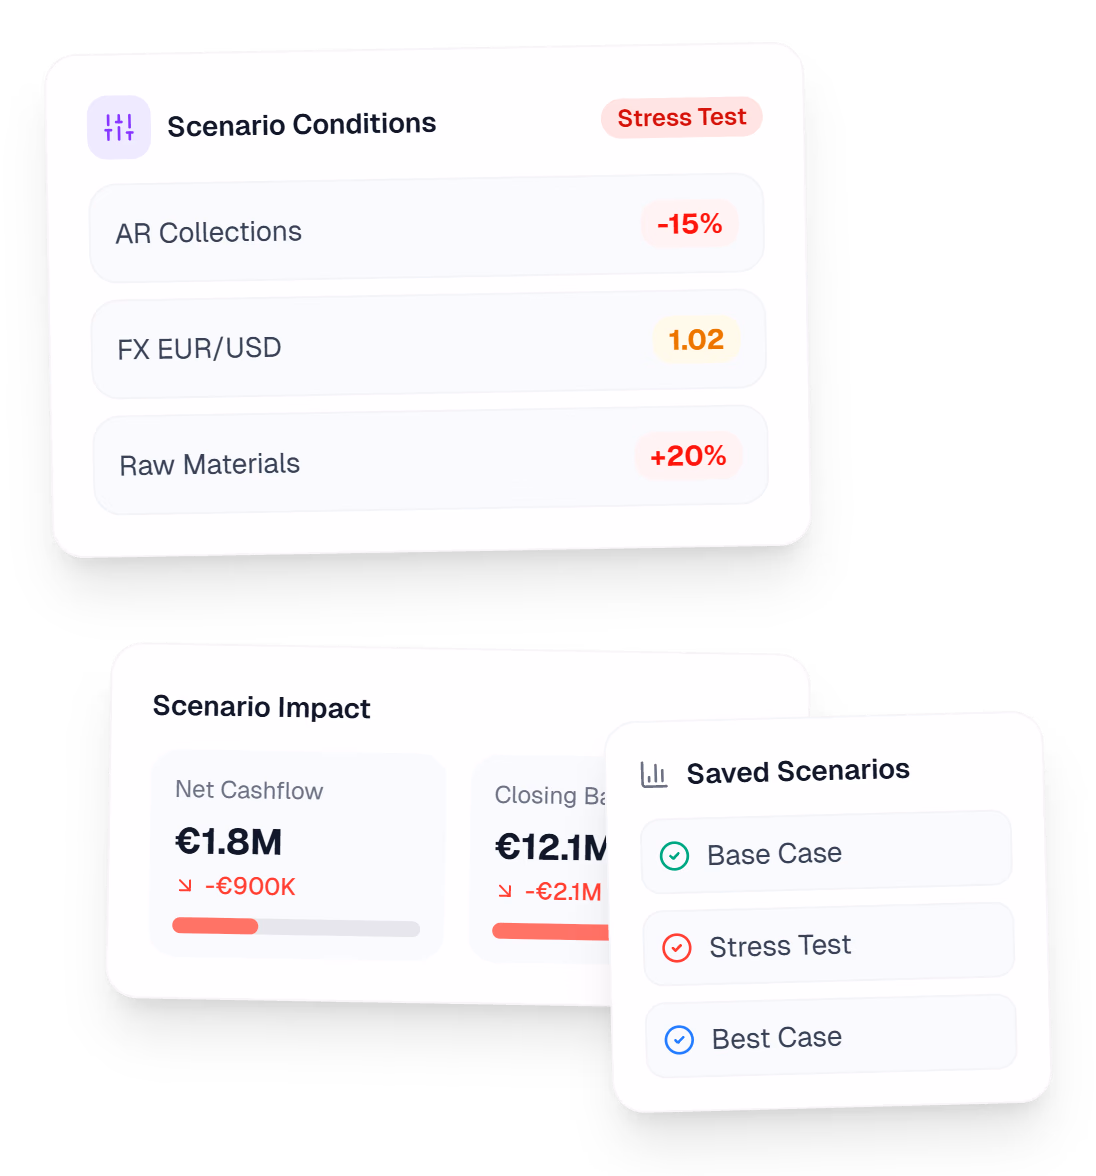This screenshot has width=1096, height=1176.
Task: Select the Best Case scenario
Action: click(x=830, y=1037)
